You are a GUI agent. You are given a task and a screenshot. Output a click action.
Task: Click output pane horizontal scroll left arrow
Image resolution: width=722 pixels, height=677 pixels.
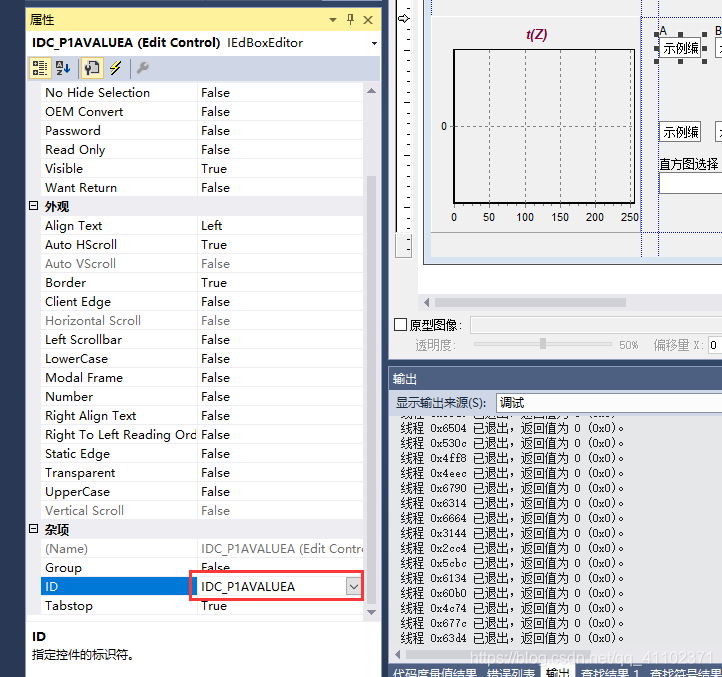[398, 654]
